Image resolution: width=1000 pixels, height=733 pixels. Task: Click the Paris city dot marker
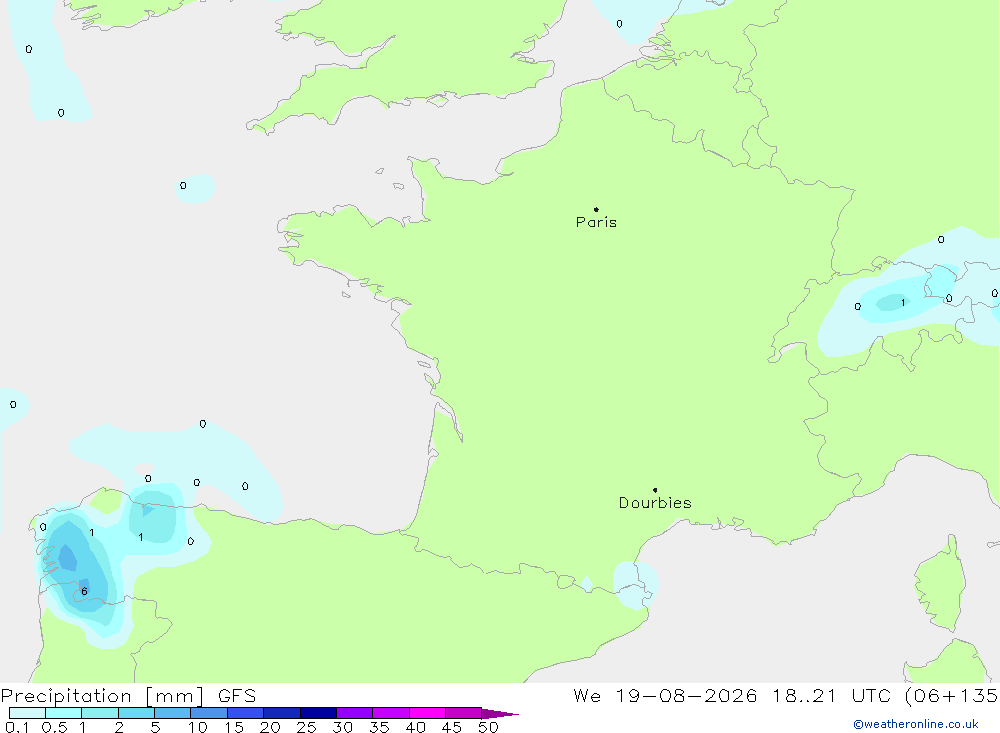coord(596,209)
